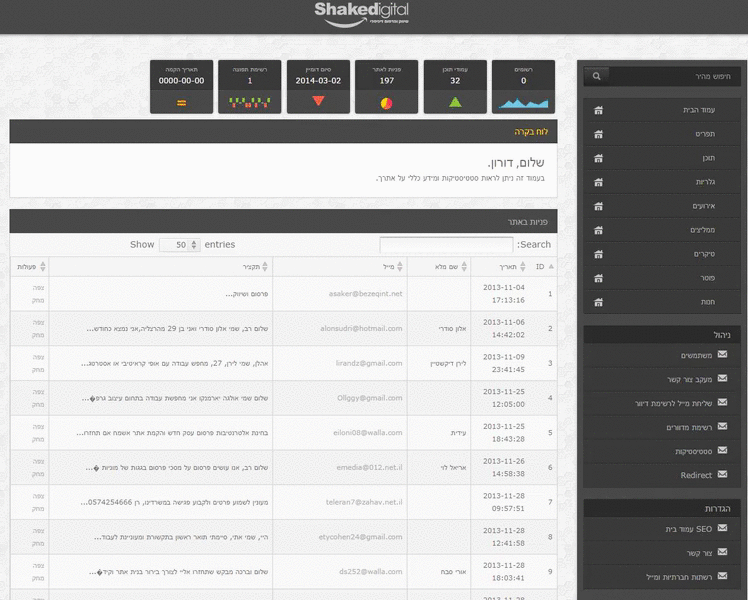Click email Ollggy@gmail.com in the table

[370, 398]
